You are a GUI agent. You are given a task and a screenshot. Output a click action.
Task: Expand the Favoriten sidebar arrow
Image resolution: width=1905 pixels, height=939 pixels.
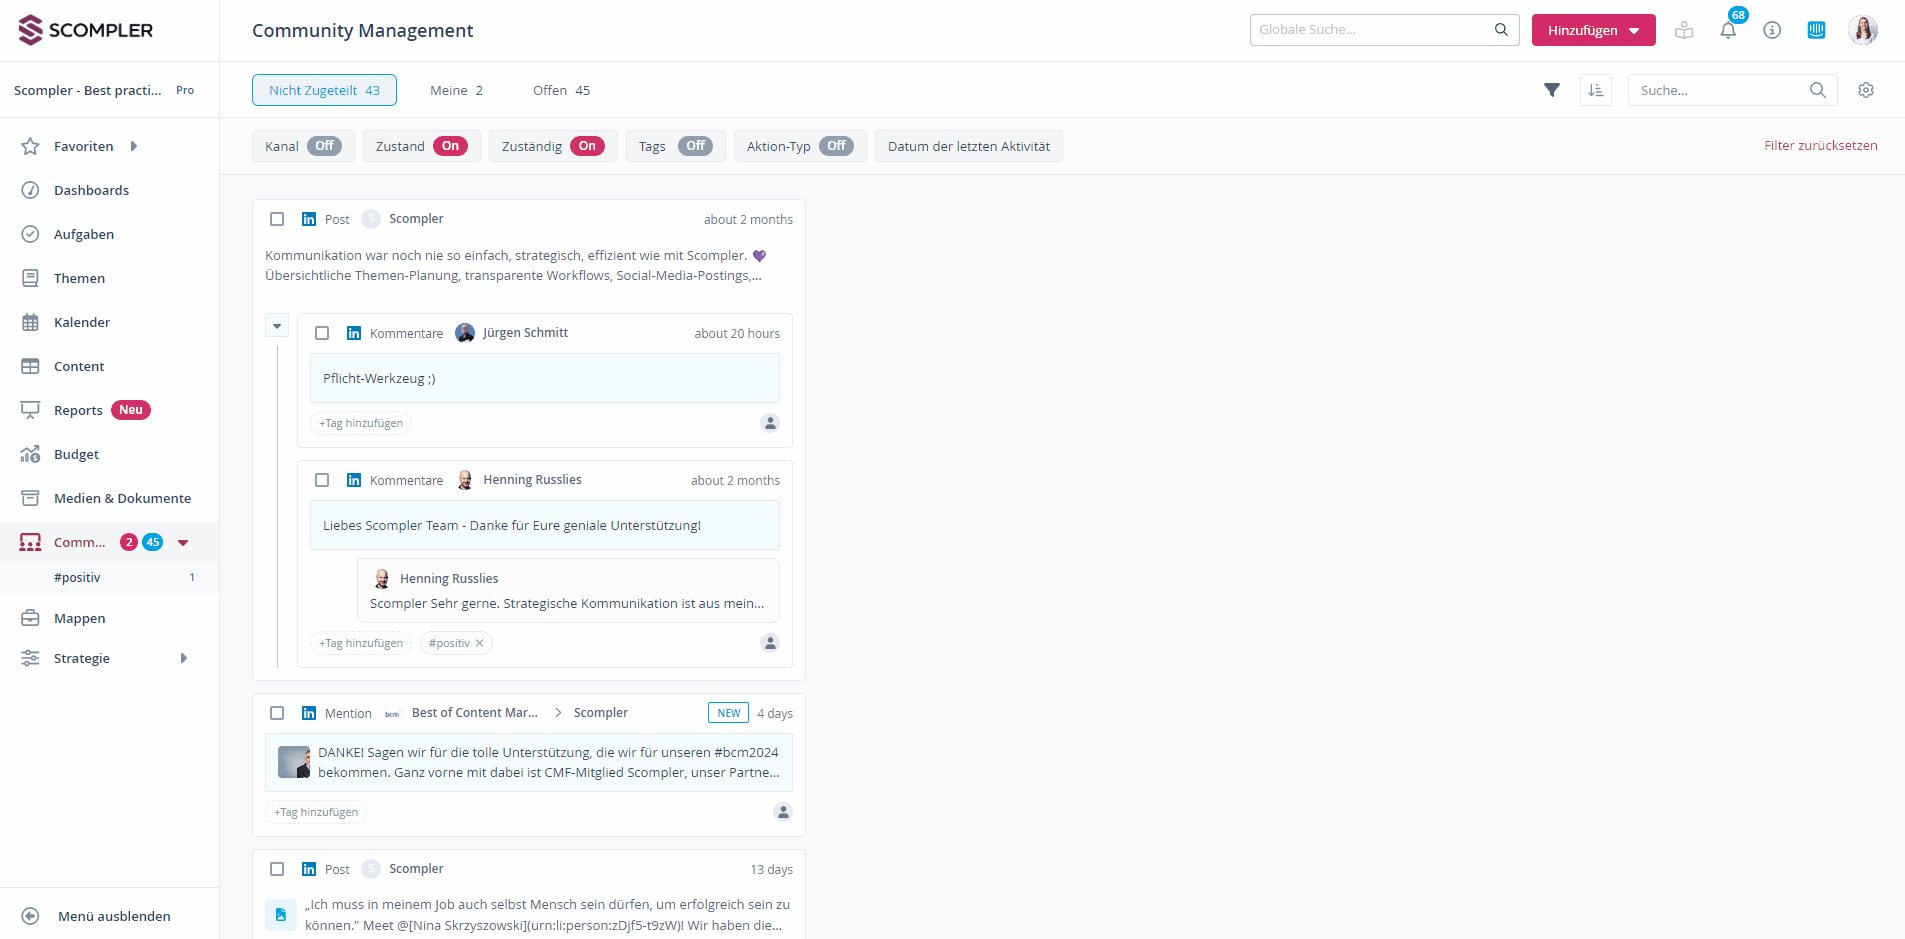coord(134,146)
